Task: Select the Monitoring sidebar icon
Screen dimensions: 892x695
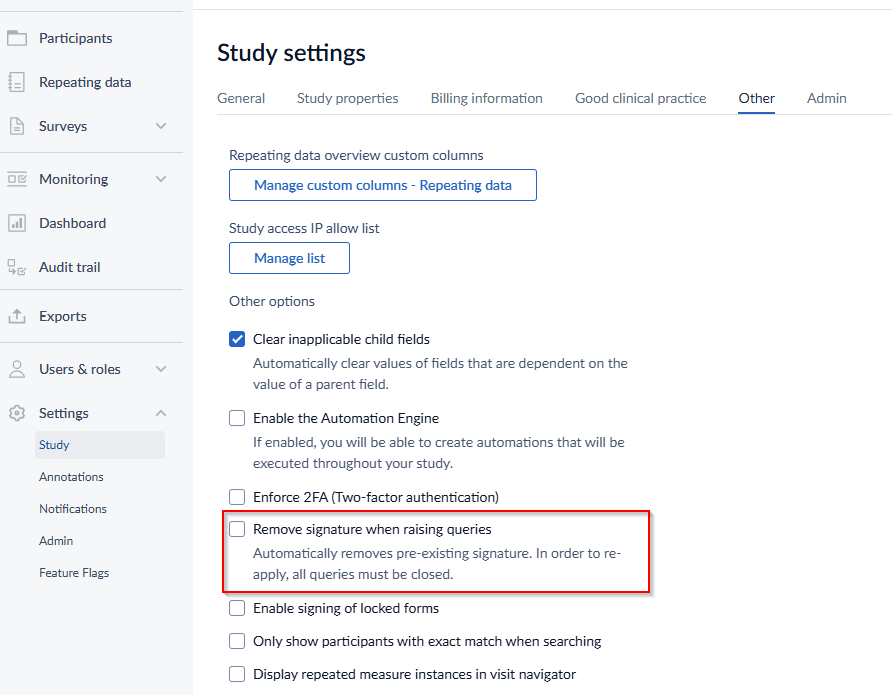Action: pyautogui.click(x=17, y=179)
